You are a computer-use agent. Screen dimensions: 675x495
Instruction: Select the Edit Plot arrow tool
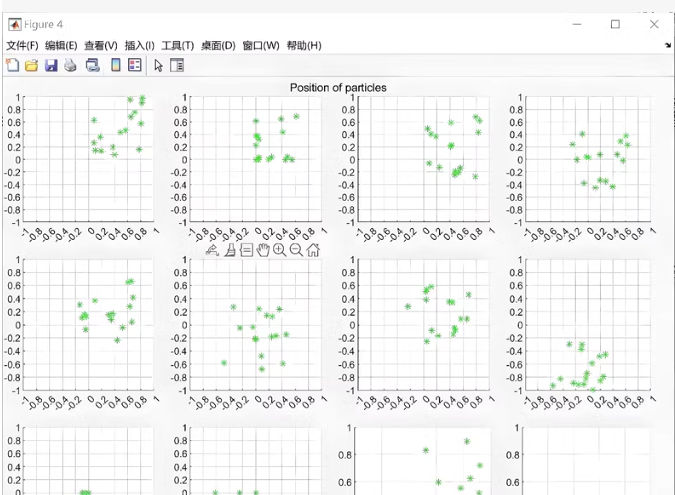pyautogui.click(x=158, y=65)
